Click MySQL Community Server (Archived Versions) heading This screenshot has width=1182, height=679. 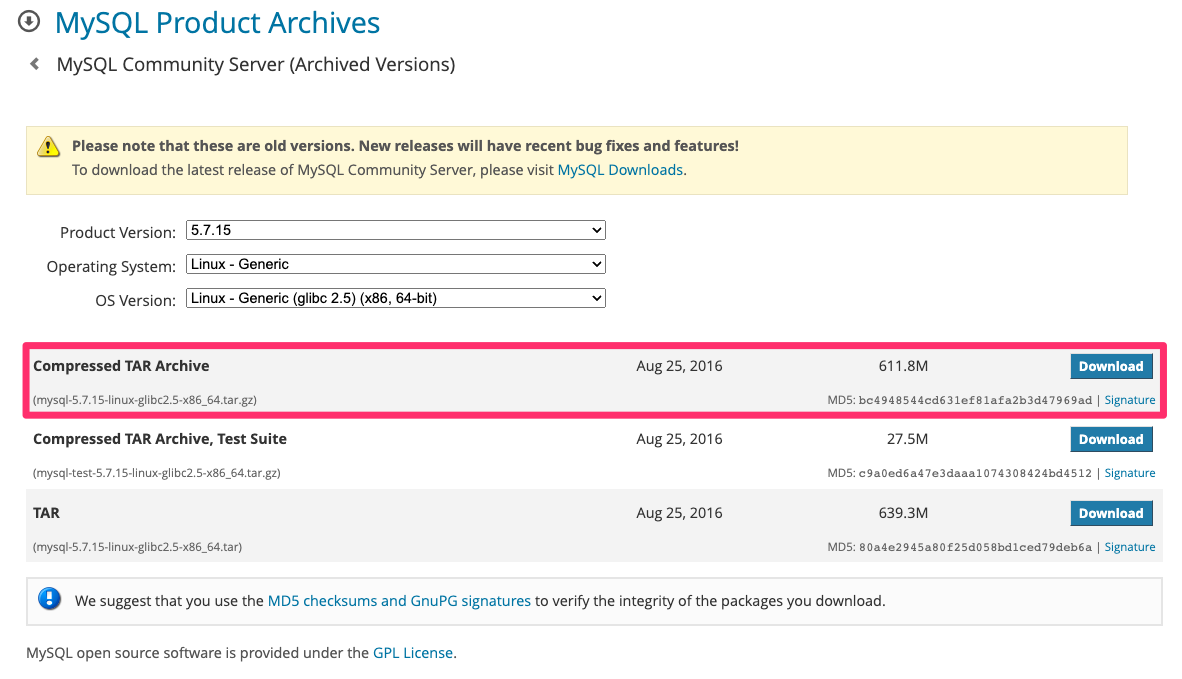[x=256, y=64]
